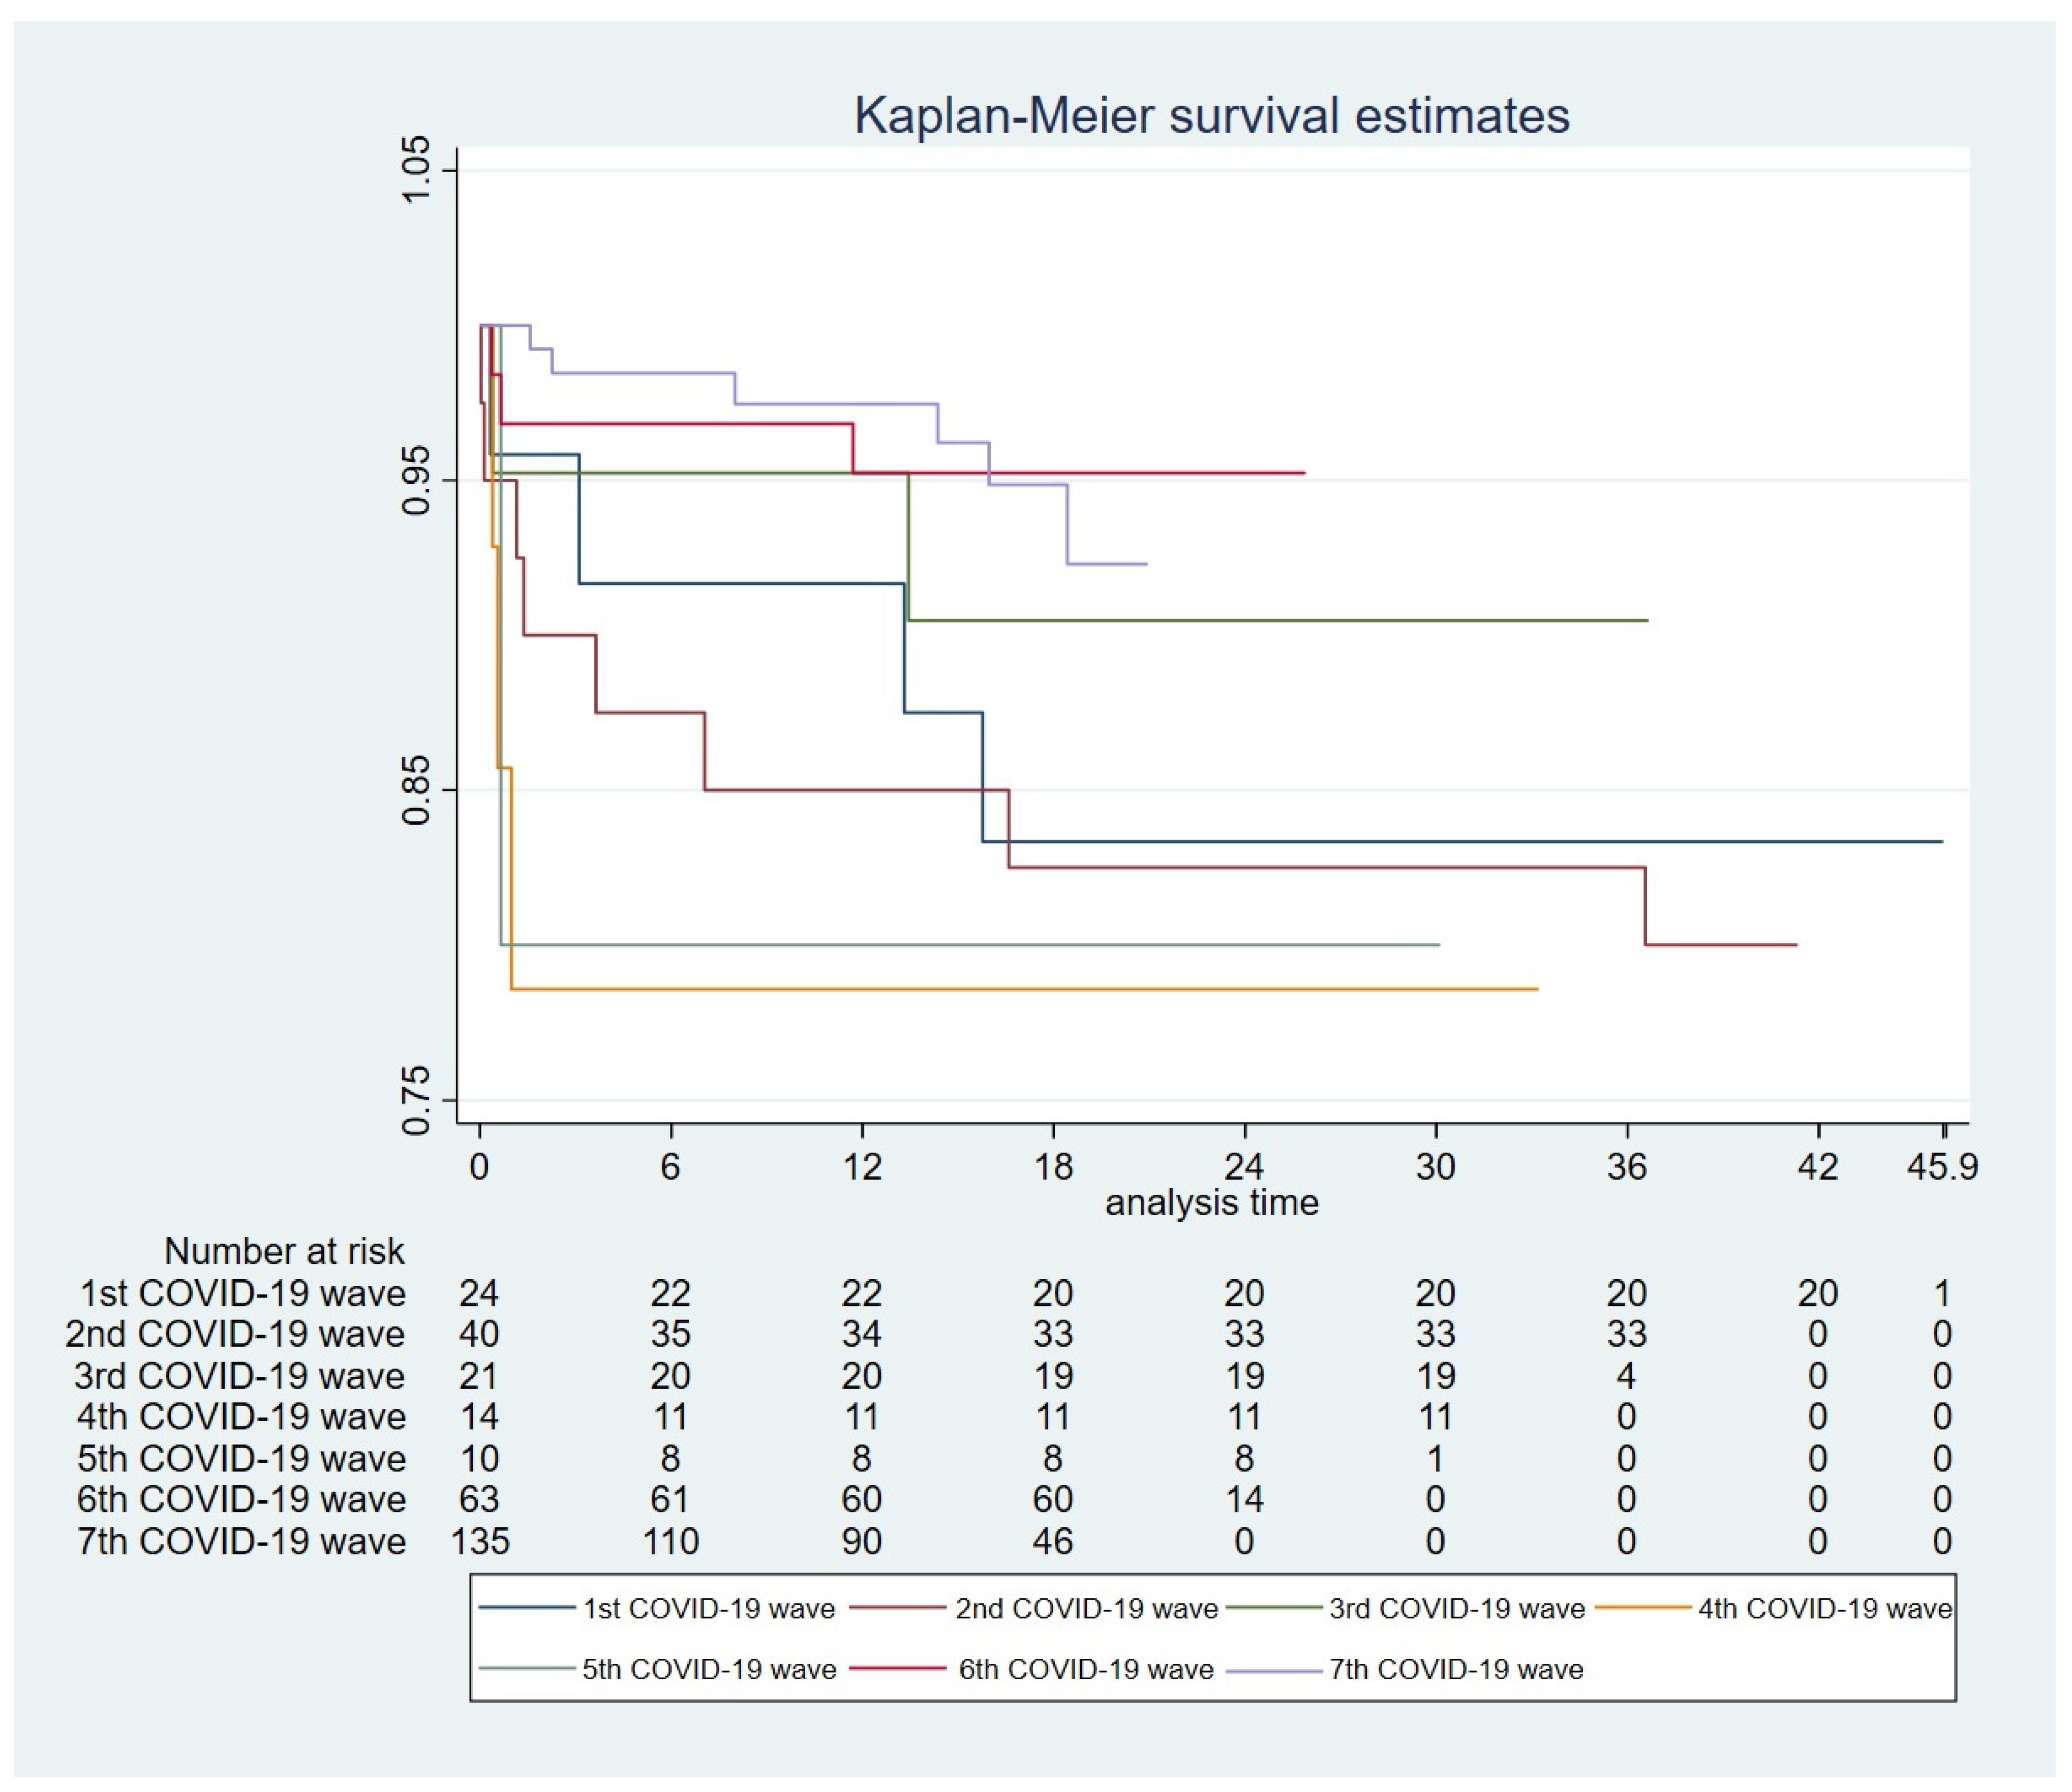This screenshot has width=2072, height=1792.
Task: Select the 7th COVID-19 wave risk table row label
Action: click(x=242, y=1541)
